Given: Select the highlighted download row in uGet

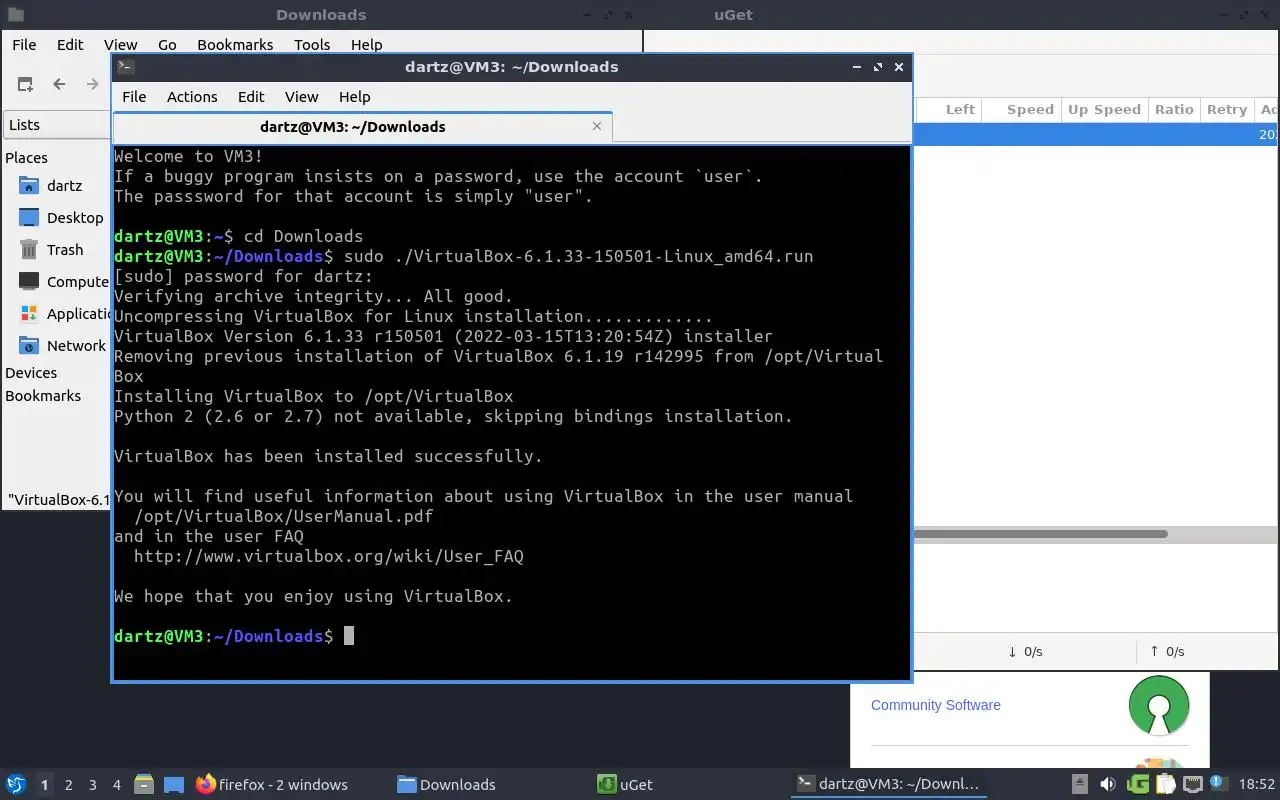Looking at the screenshot, I should [x=1097, y=134].
